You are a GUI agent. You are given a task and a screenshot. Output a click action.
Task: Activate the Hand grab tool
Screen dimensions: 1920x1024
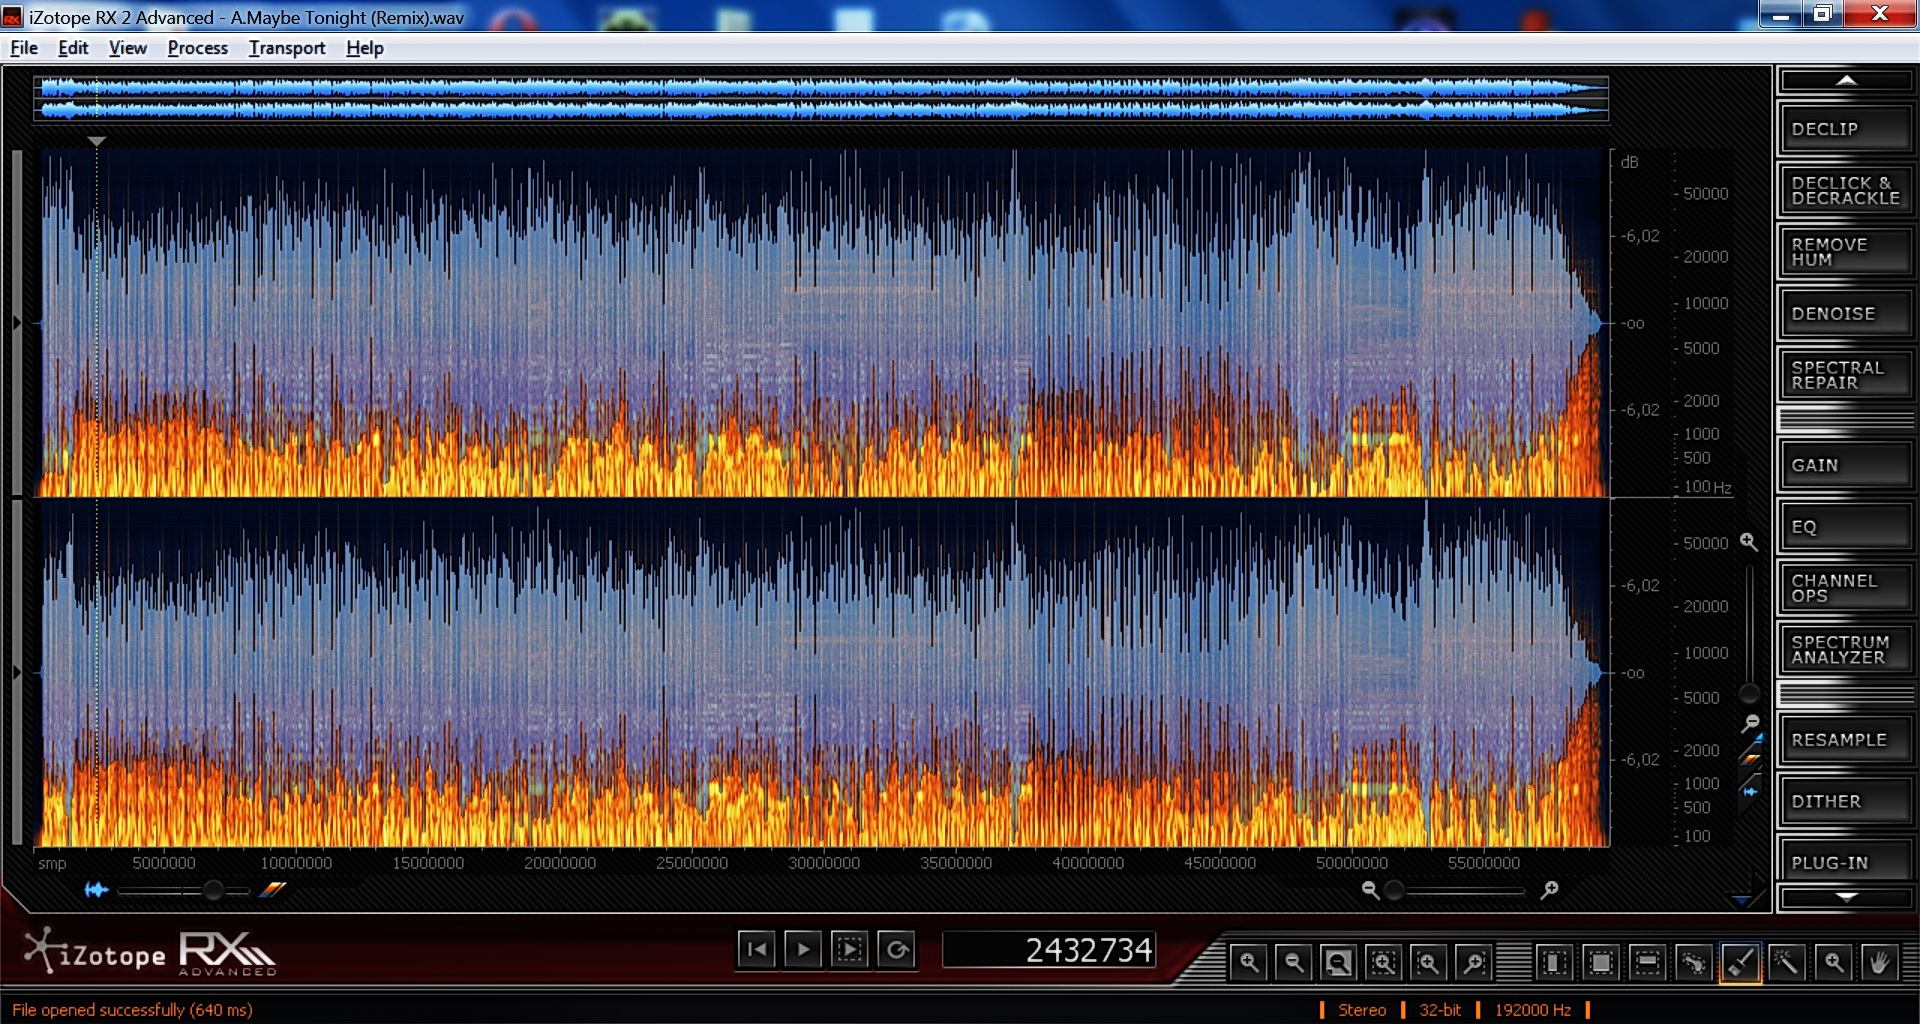1879,963
